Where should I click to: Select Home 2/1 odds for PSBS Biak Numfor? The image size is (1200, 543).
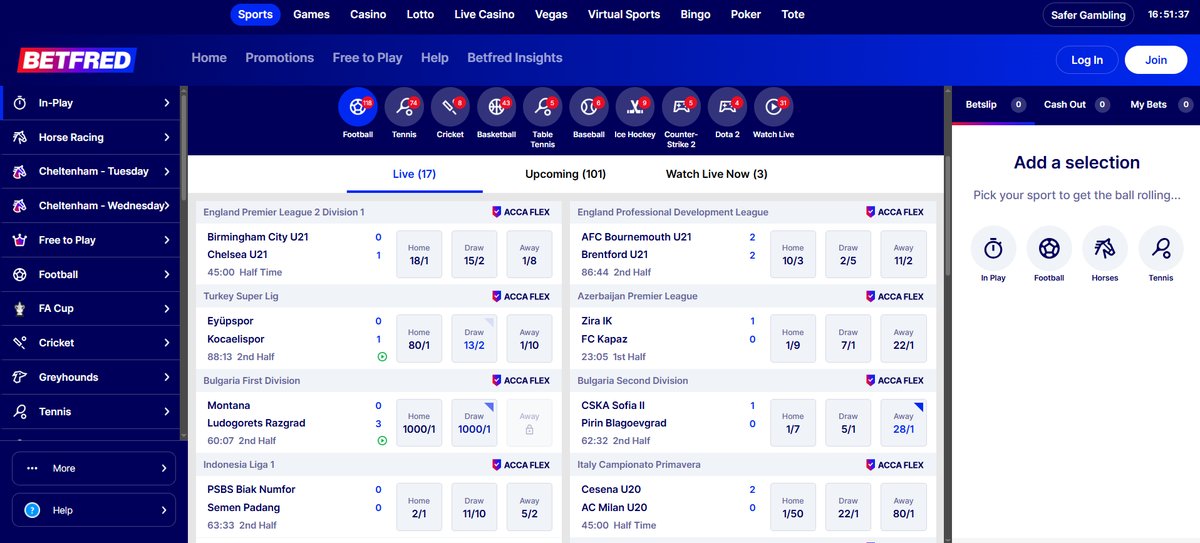click(419, 507)
